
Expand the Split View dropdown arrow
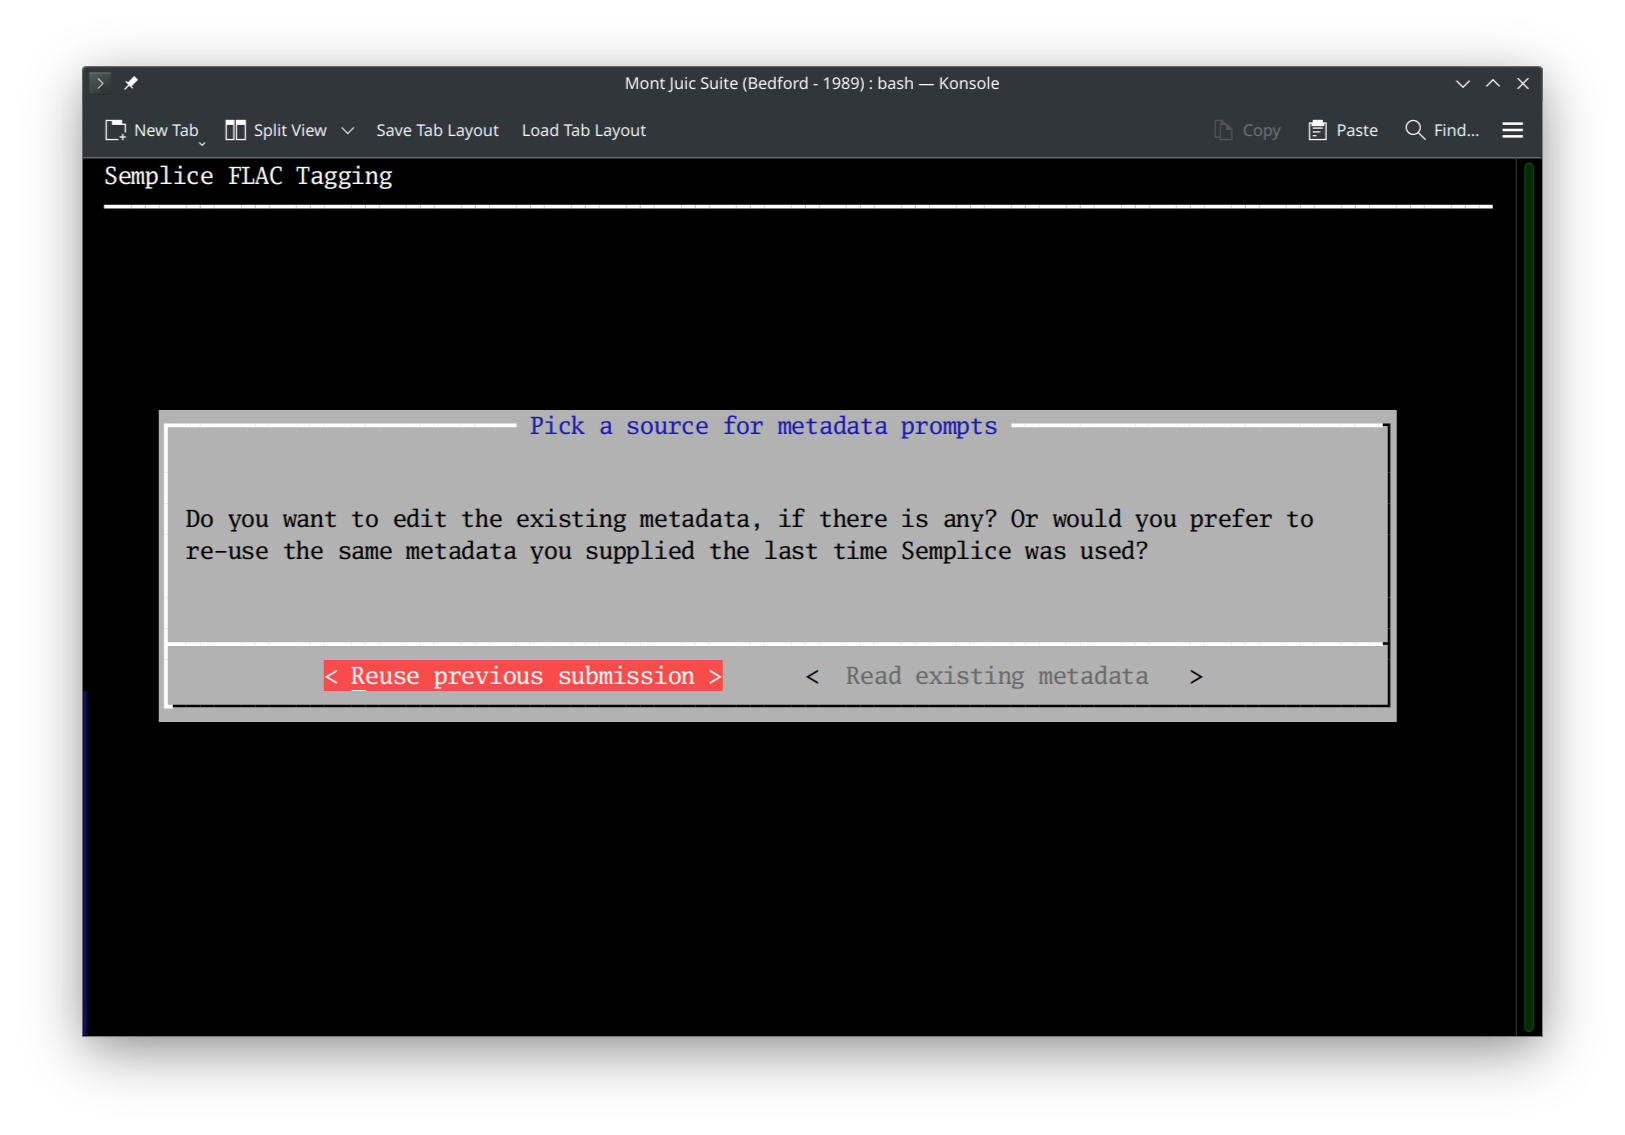(347, 130)
